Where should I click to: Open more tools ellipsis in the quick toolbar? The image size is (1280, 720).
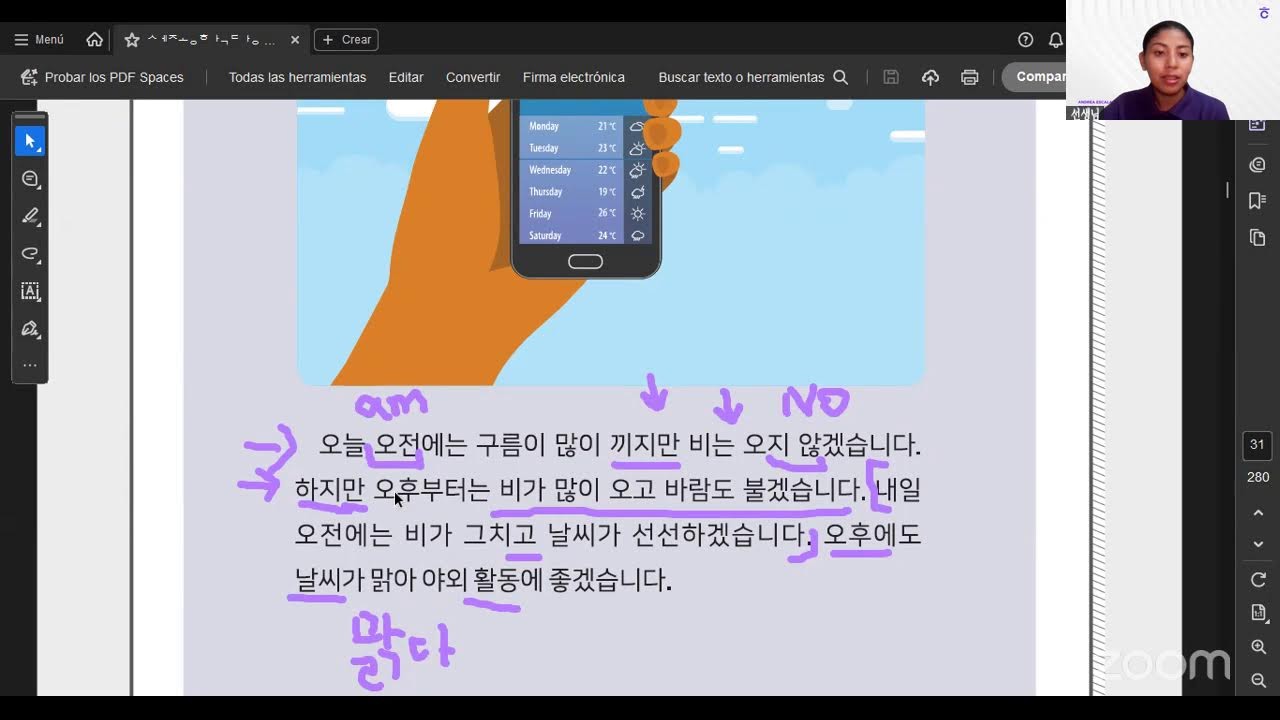pos(30,365)
